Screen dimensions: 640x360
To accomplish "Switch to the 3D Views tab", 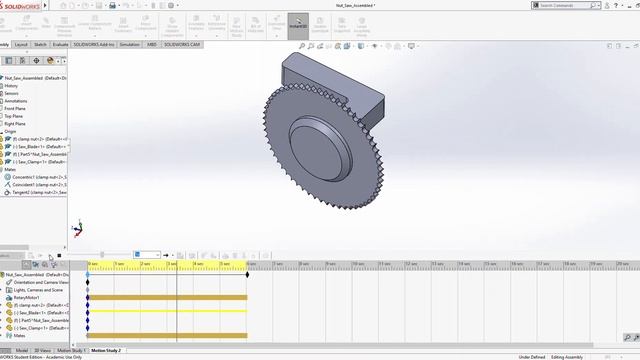I will (x=42, y=350).
